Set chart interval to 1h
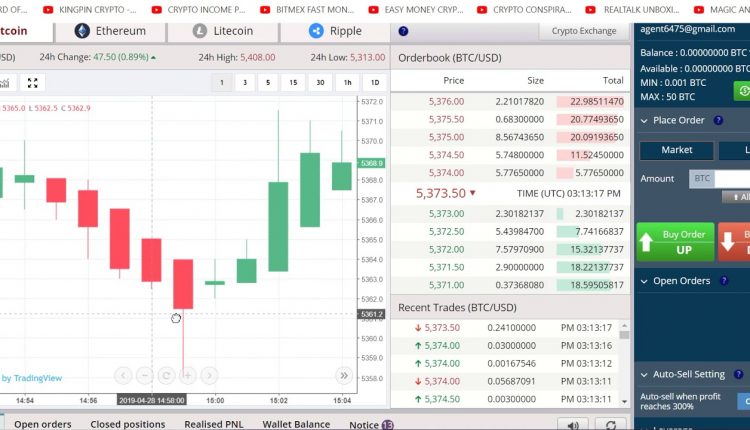This screenshot has height=430, width=750. 348,83
